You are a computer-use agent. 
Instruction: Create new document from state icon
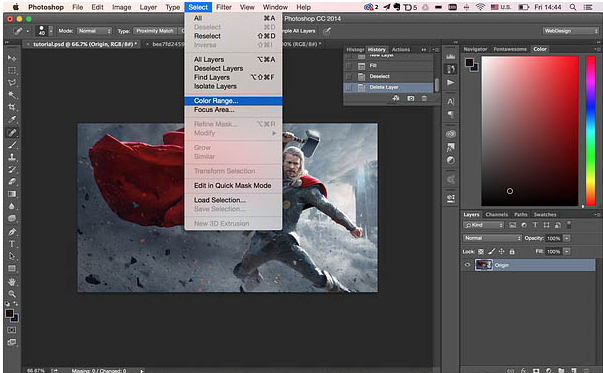pos(396,98)
